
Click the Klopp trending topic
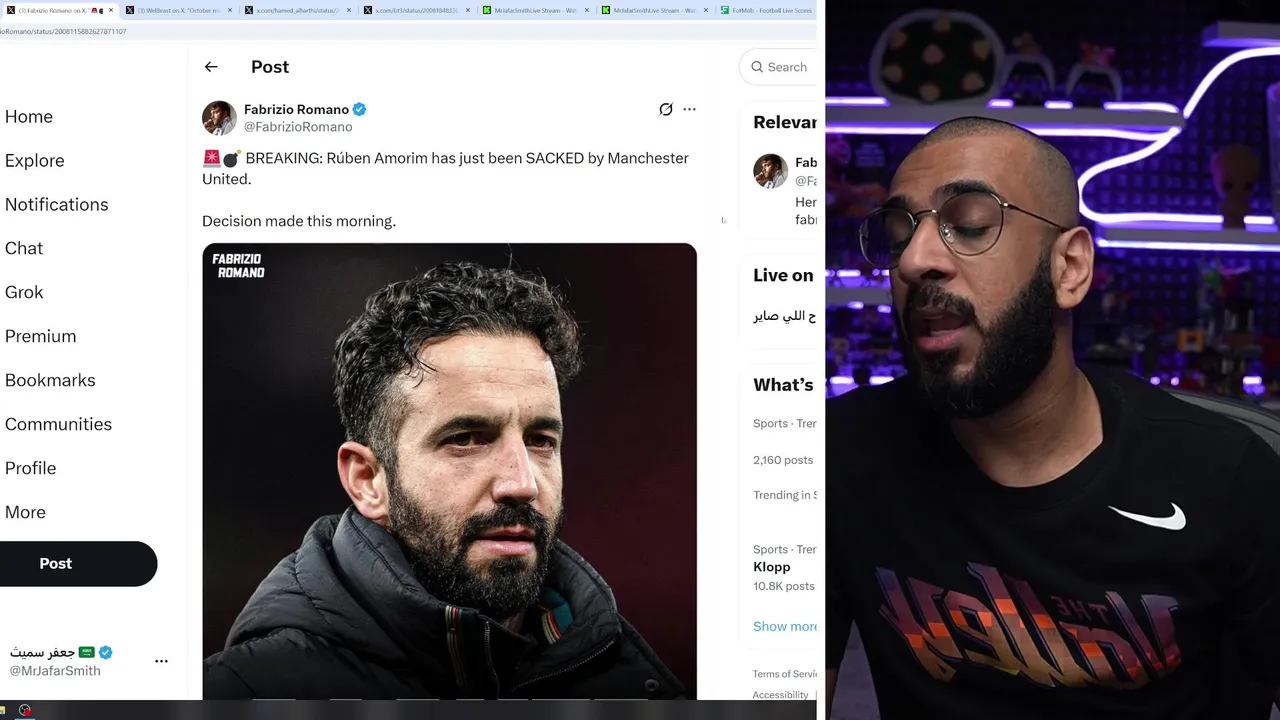coord(772,567)
